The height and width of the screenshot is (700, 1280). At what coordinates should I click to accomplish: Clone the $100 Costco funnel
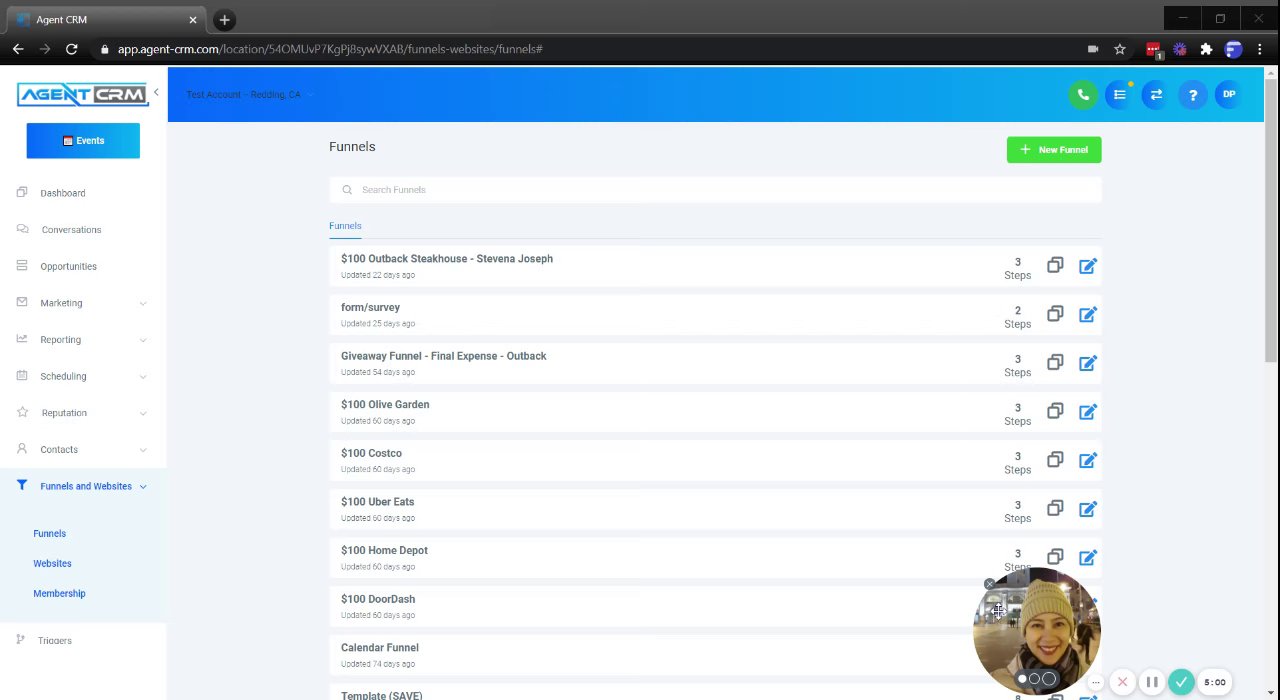[1055, 460]
